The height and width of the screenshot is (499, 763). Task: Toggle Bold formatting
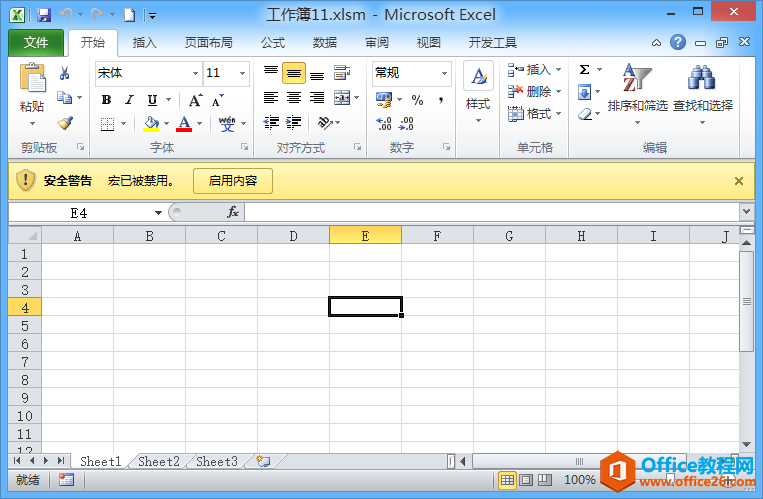click(106, 100)
